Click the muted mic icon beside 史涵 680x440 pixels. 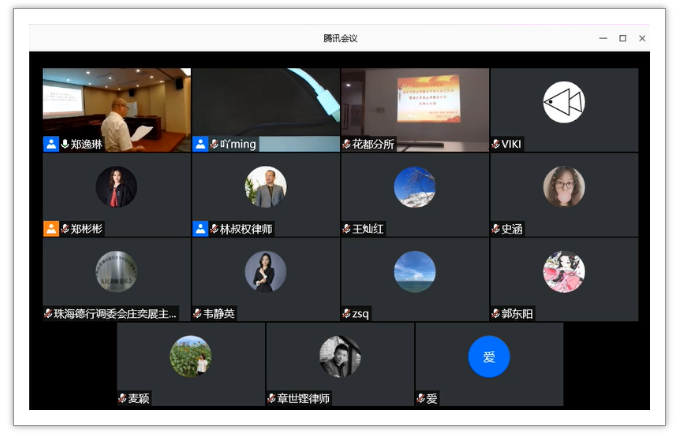click(495, 228)
